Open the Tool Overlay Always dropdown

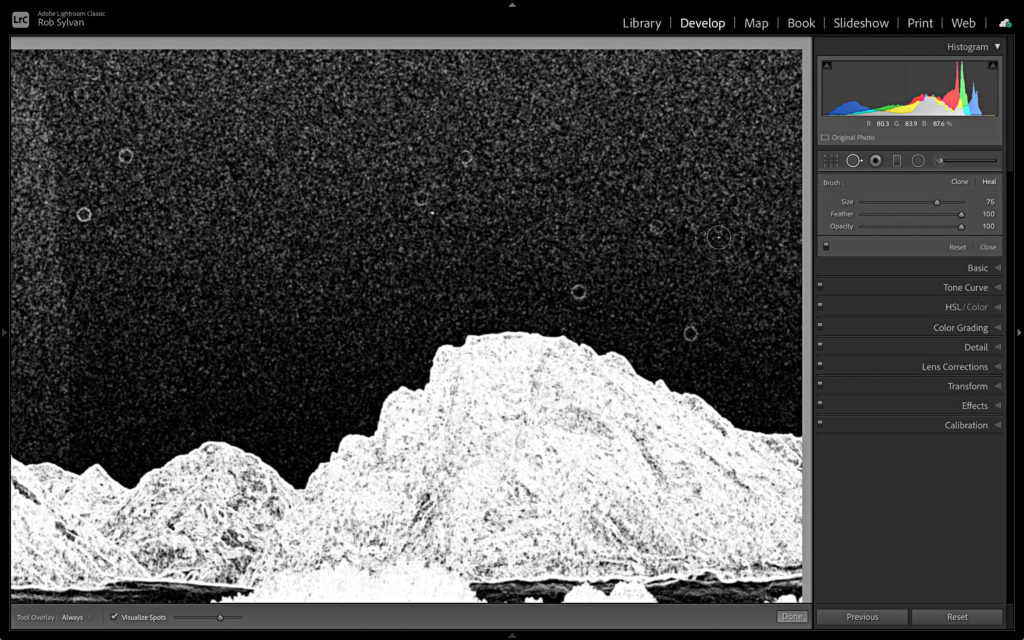76,617
